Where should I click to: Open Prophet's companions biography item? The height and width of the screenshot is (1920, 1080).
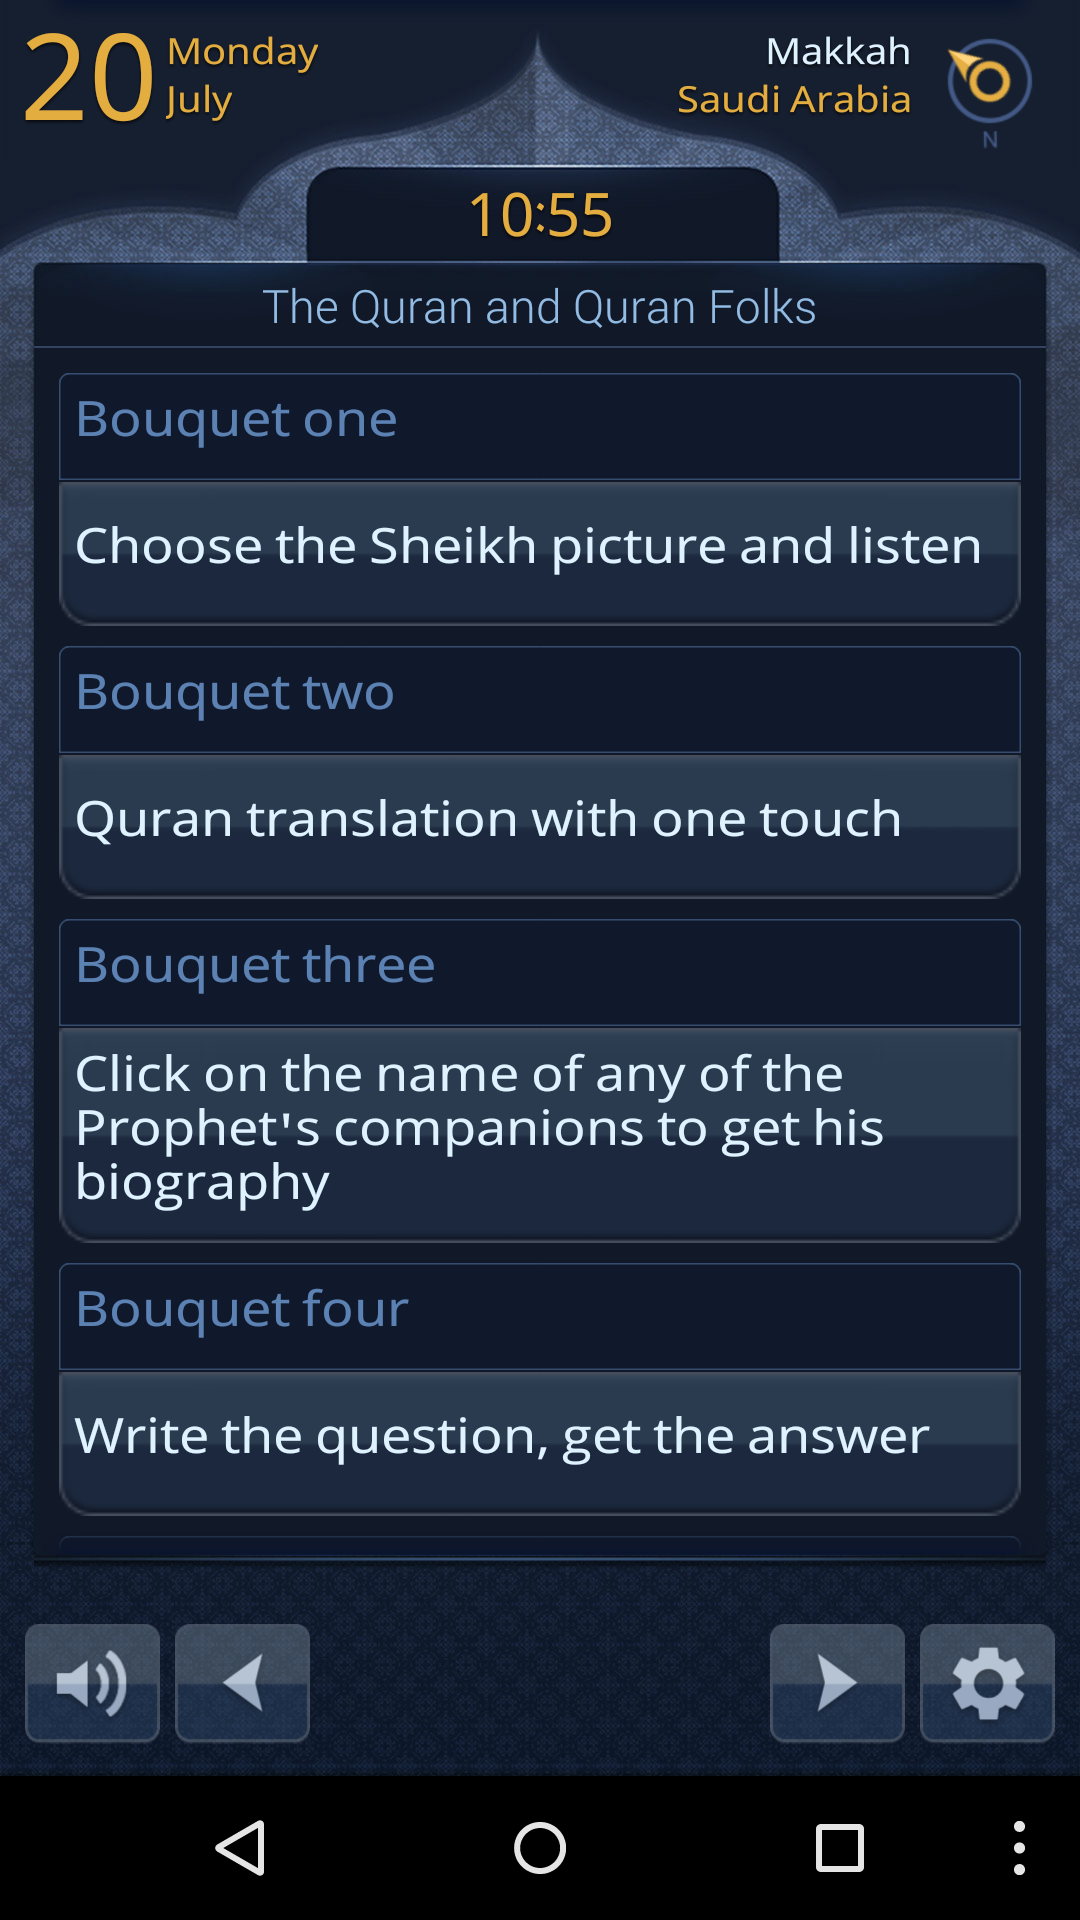tap(540, 1133)
